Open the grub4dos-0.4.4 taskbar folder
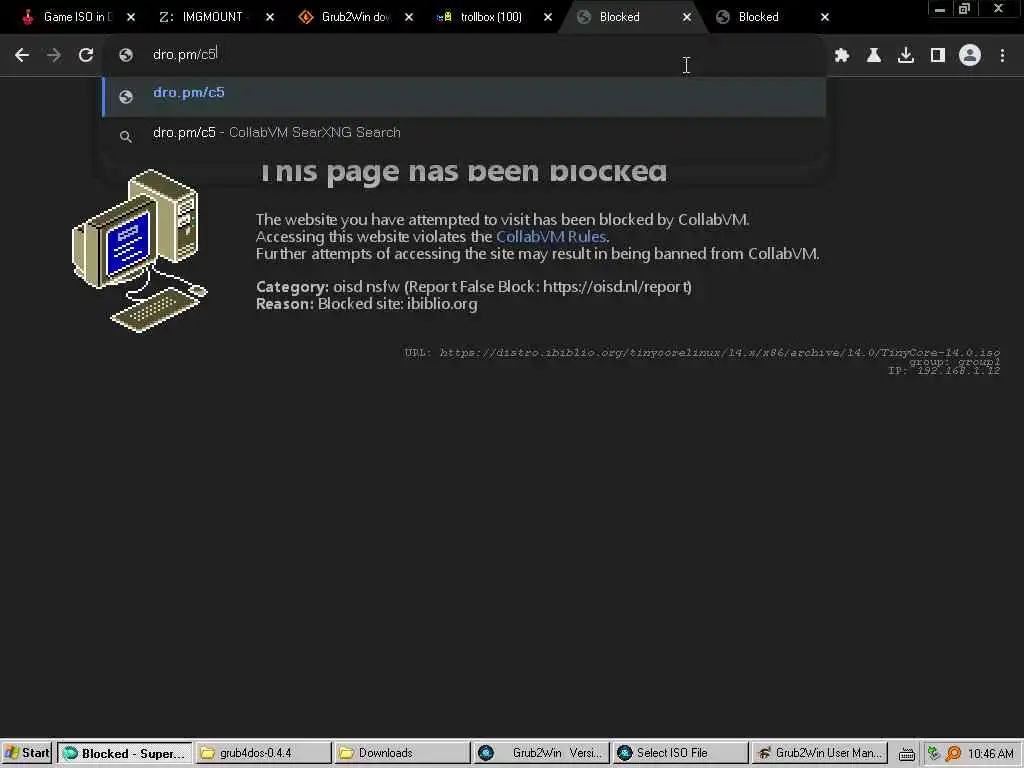Screen dimensions: 1024x768 [264, 753]
